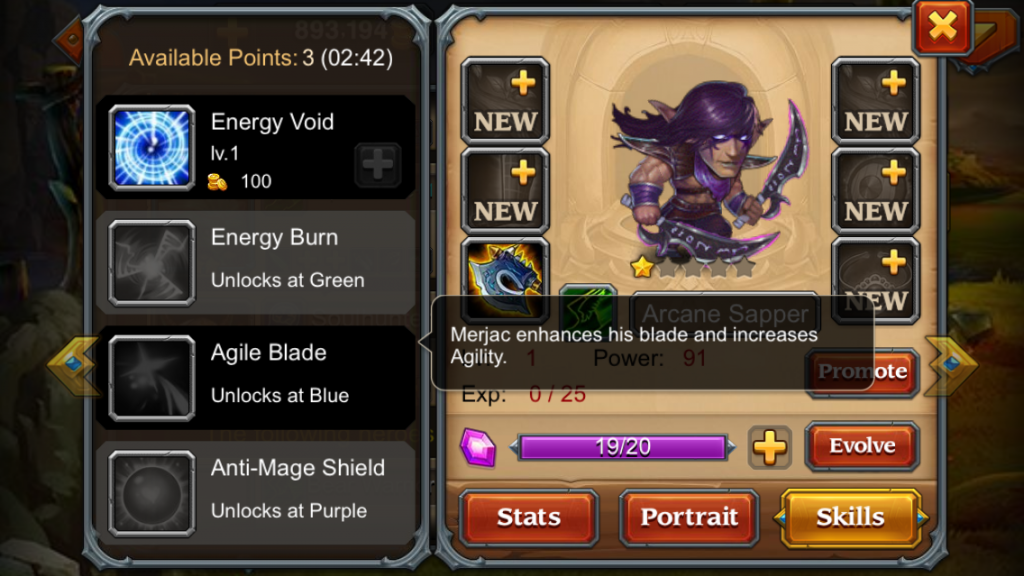Switch to previous hero with left arrow
1024x576 pixels.
(x=72, y=366)
